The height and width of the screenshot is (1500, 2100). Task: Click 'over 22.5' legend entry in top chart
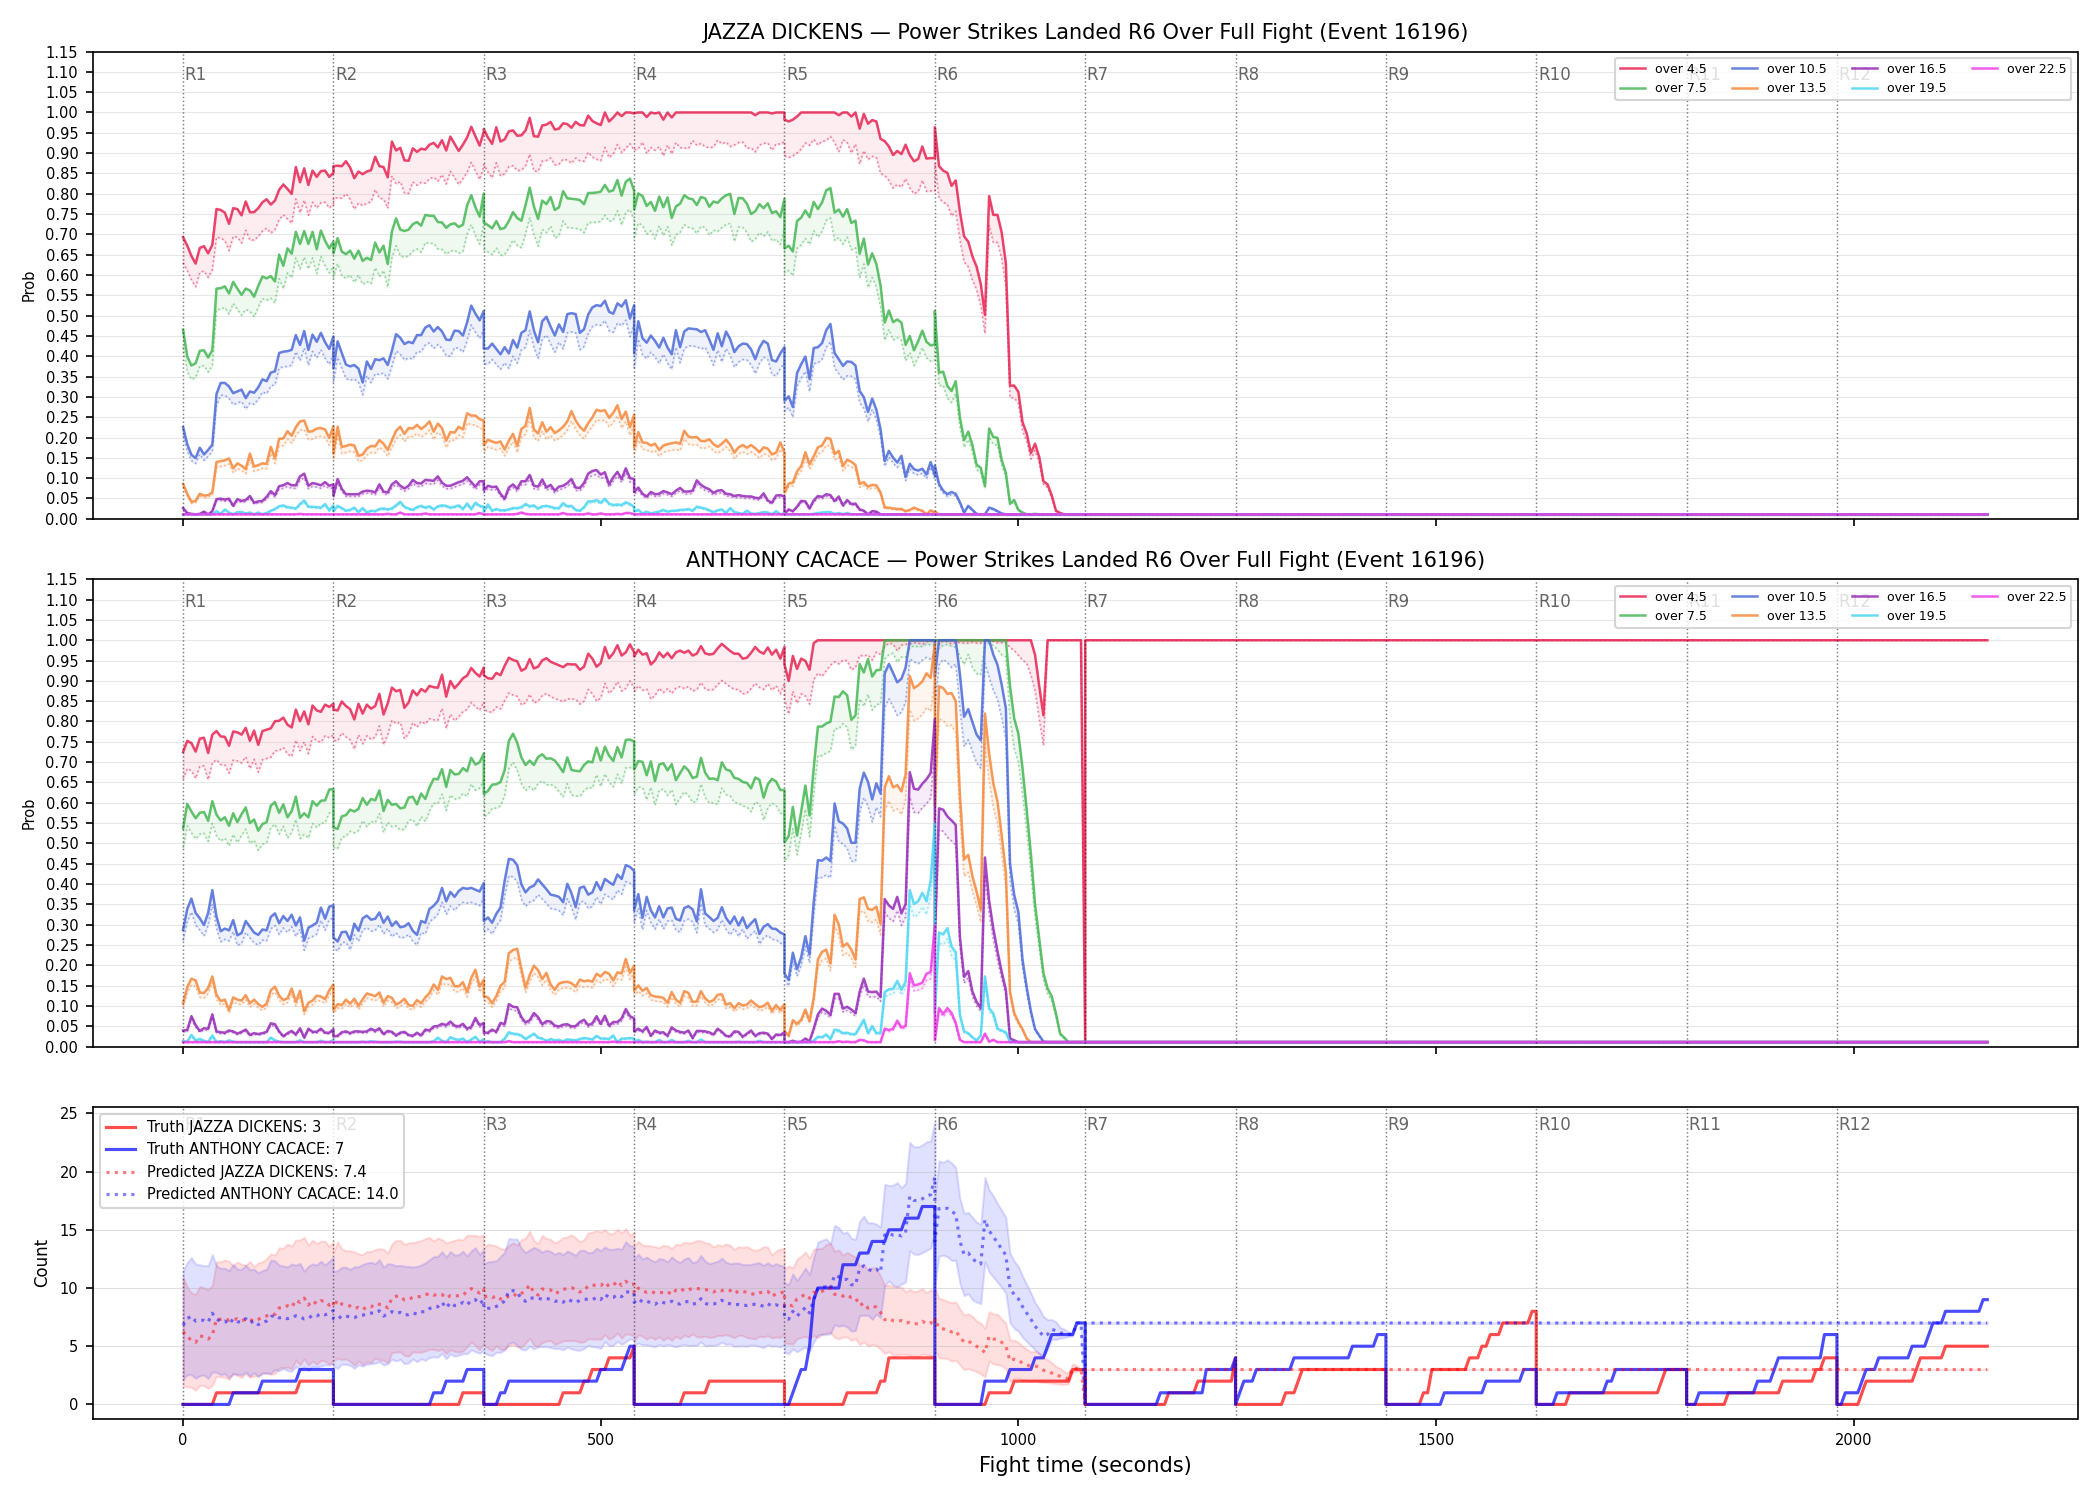pyautogui.click(x=2019, y=69)
